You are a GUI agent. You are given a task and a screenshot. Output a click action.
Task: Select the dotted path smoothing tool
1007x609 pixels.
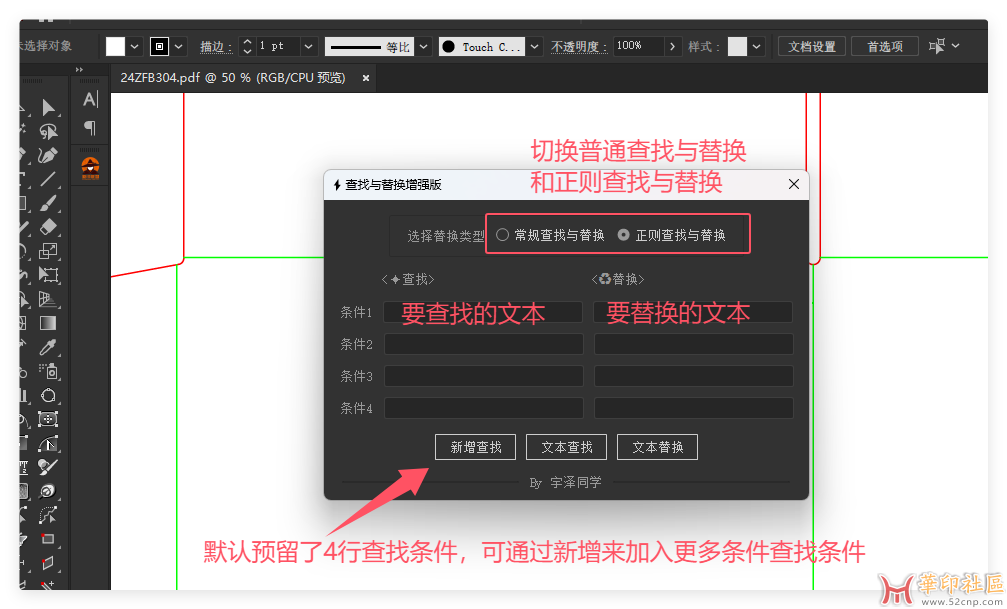coord(48,515)
